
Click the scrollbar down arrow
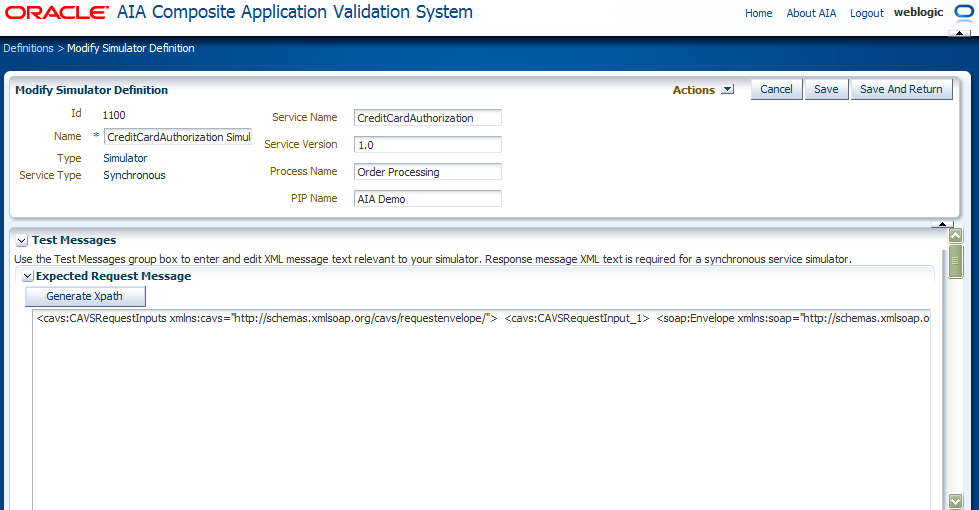pos(955,501)
